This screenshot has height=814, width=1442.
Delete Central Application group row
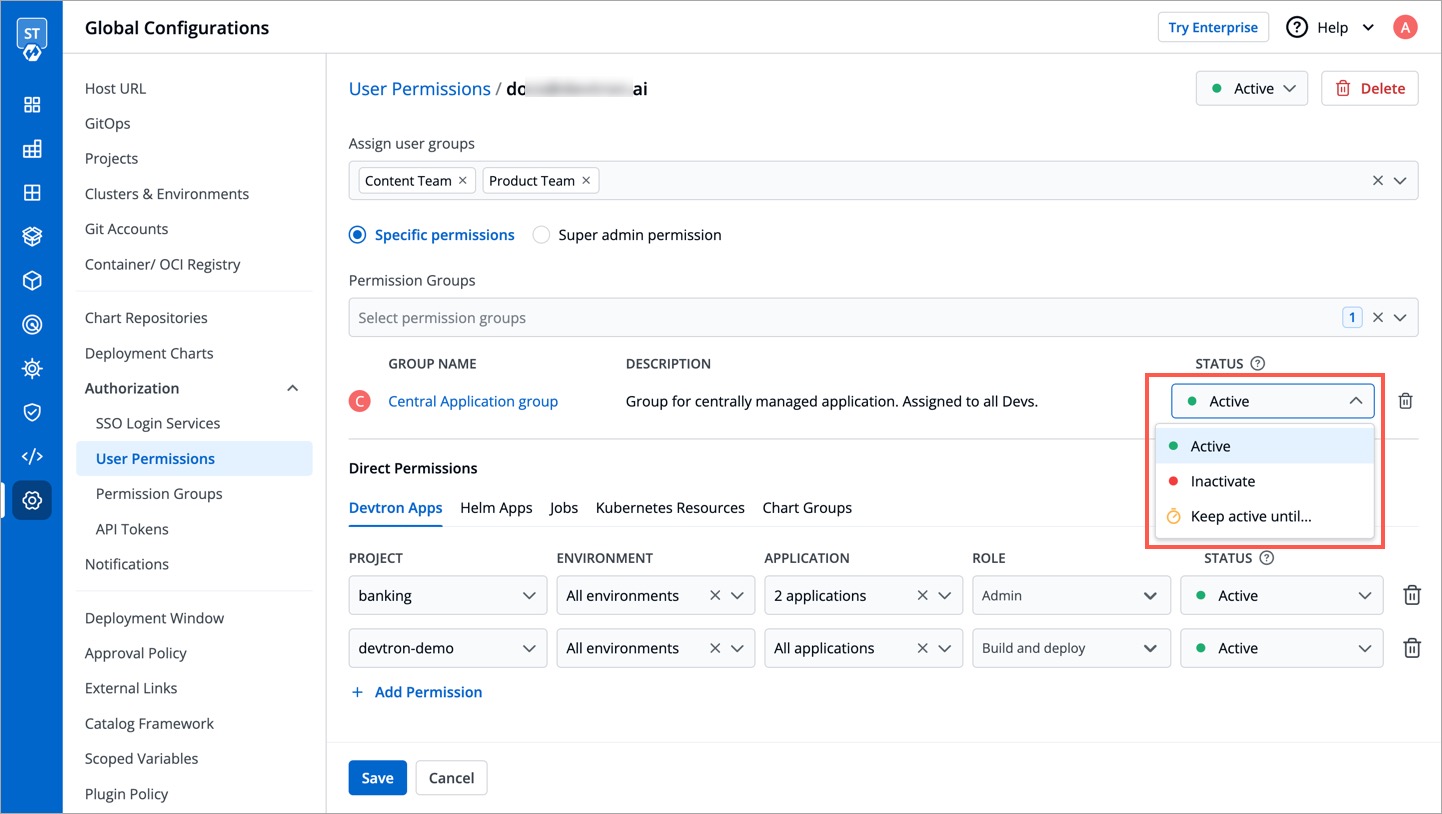1405,401
